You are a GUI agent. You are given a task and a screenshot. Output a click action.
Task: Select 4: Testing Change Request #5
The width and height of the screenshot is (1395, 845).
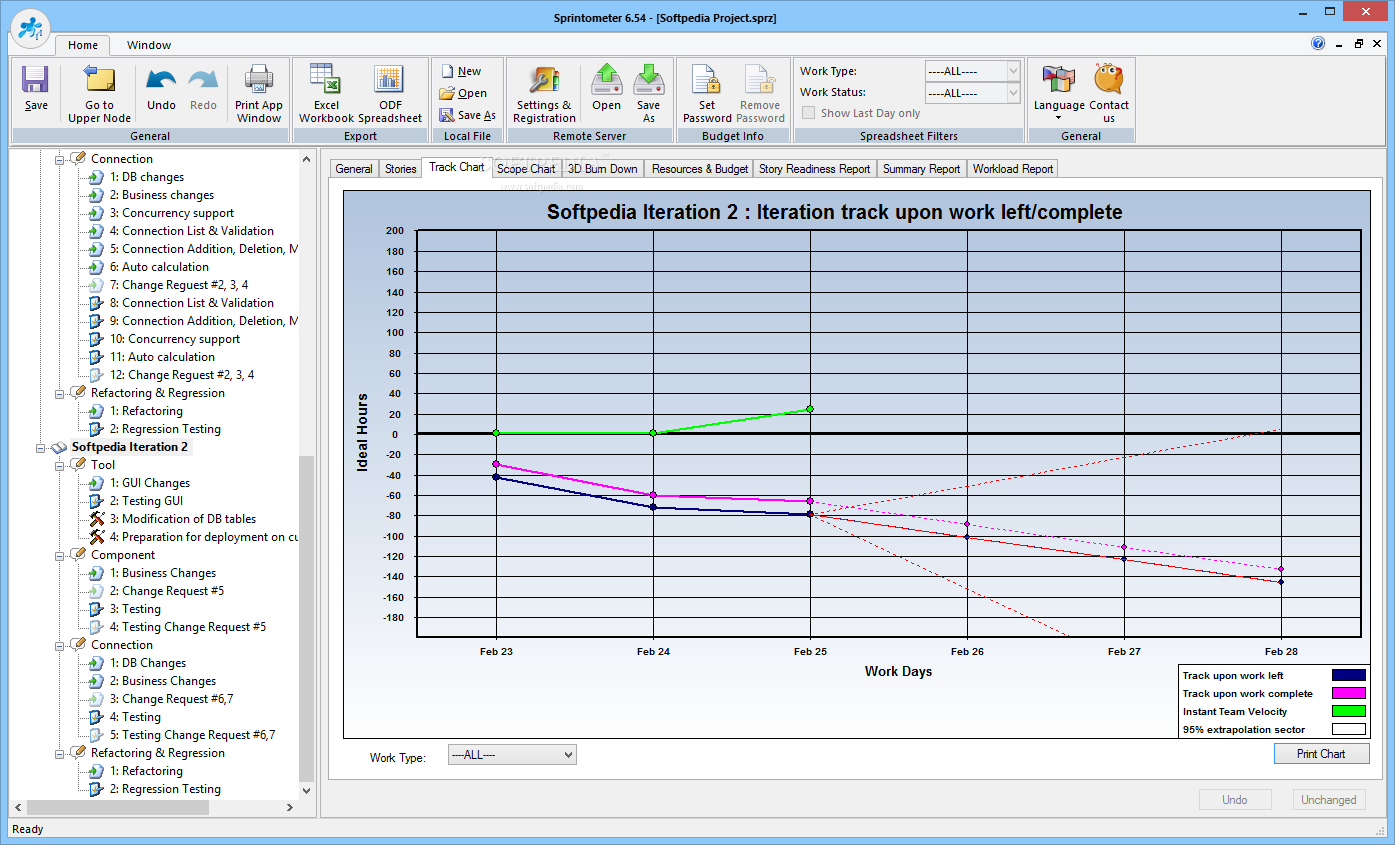point(187,627)
